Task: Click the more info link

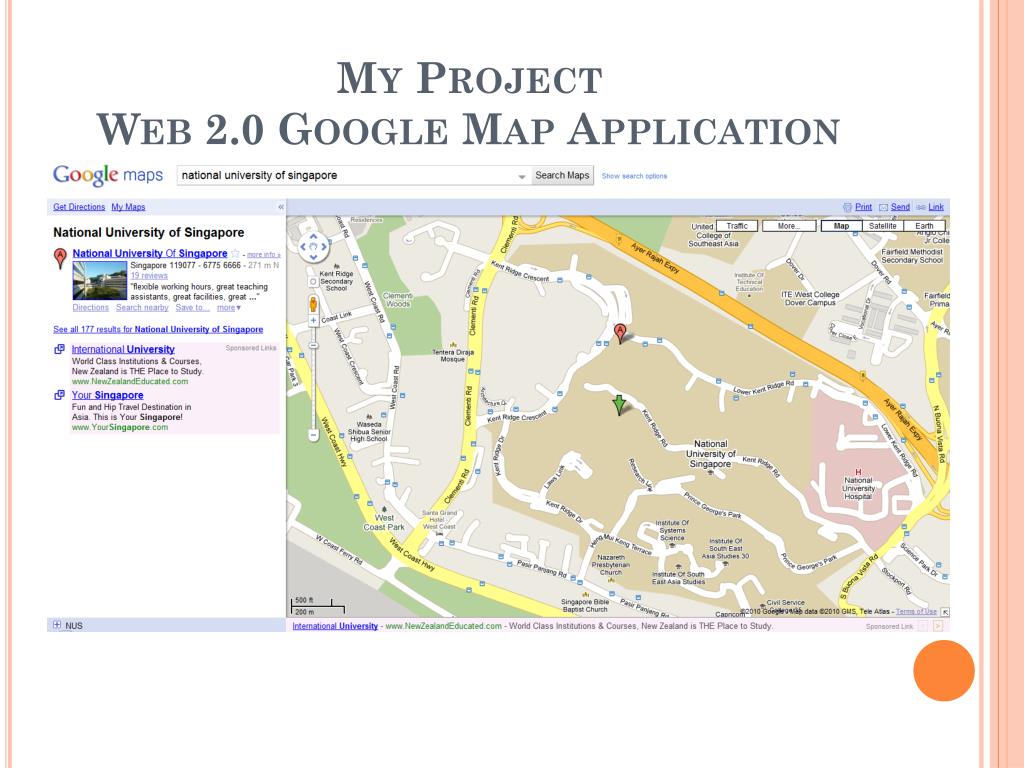Action: click(x=263, y=255)
